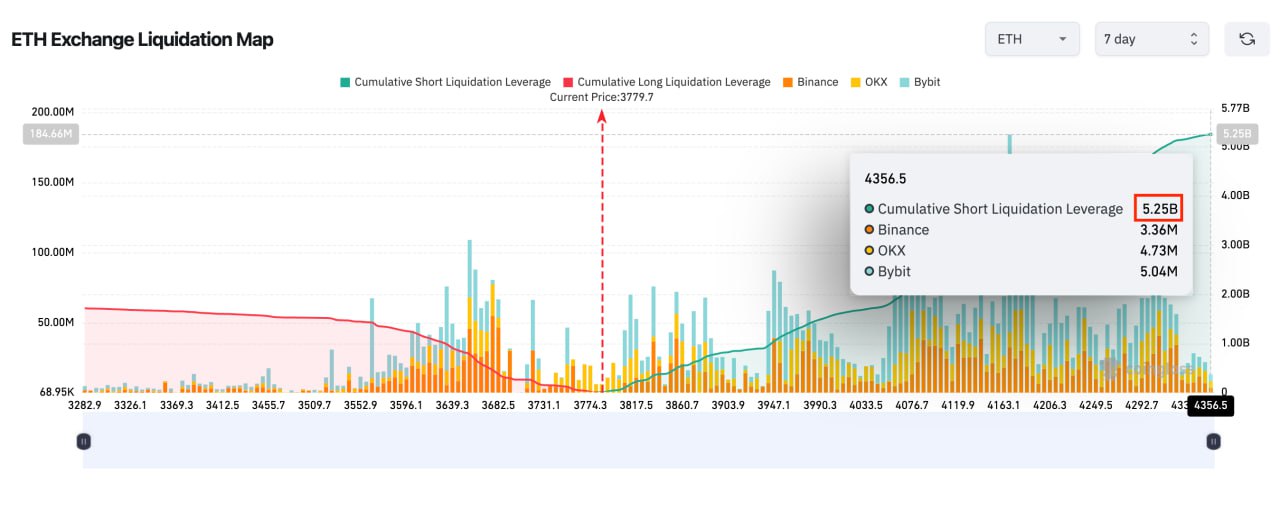Click the yellow OKX legend swatch
Image resolution: width=1280 pixels, height=509 pixels.
tap(854, 82)
